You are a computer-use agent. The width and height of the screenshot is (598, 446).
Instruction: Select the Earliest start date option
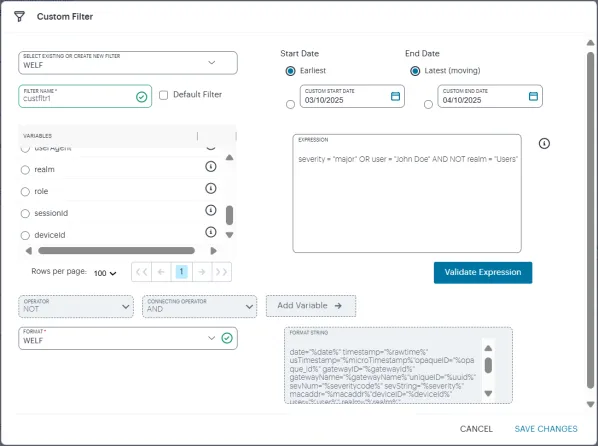point(290,71)
